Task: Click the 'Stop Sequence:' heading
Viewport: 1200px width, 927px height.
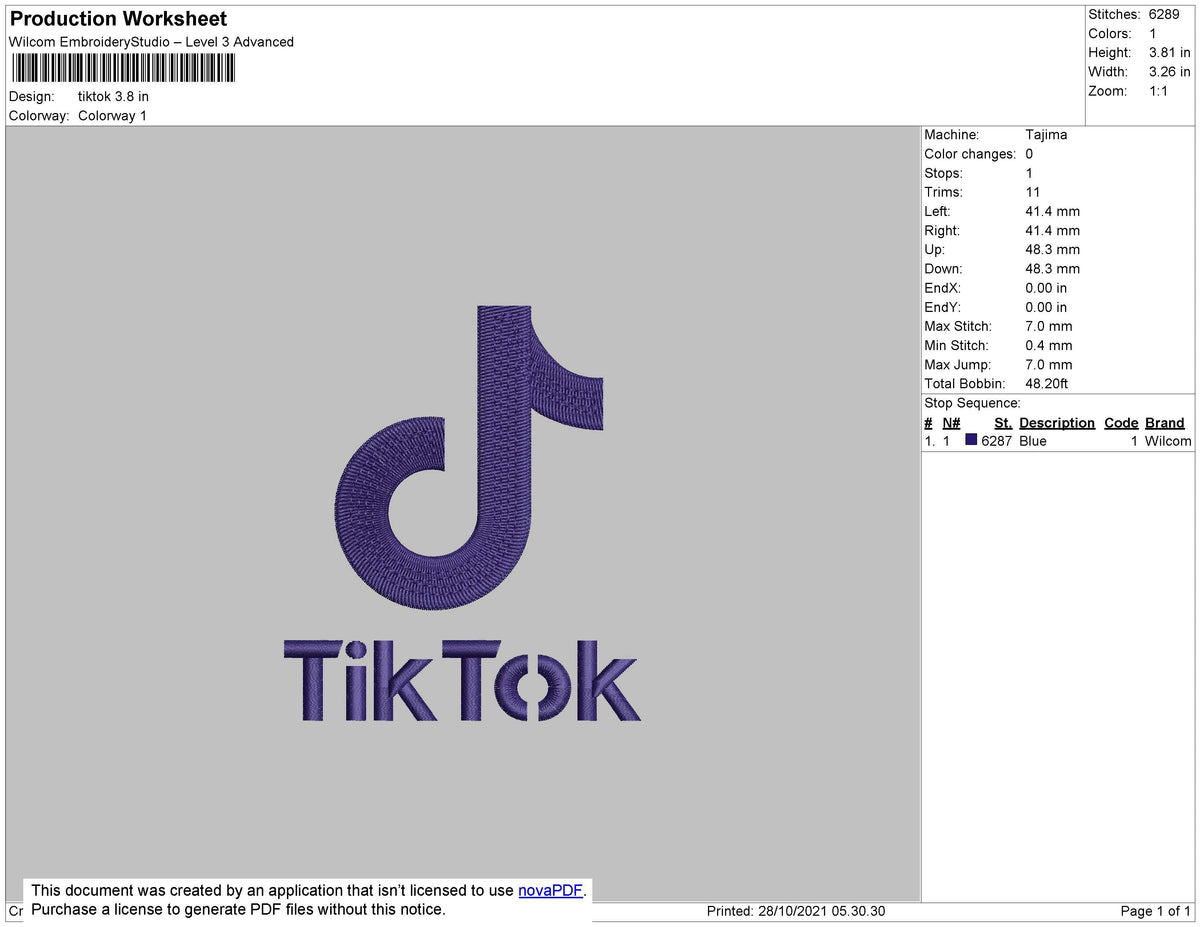Action: (x=972, y=403)
